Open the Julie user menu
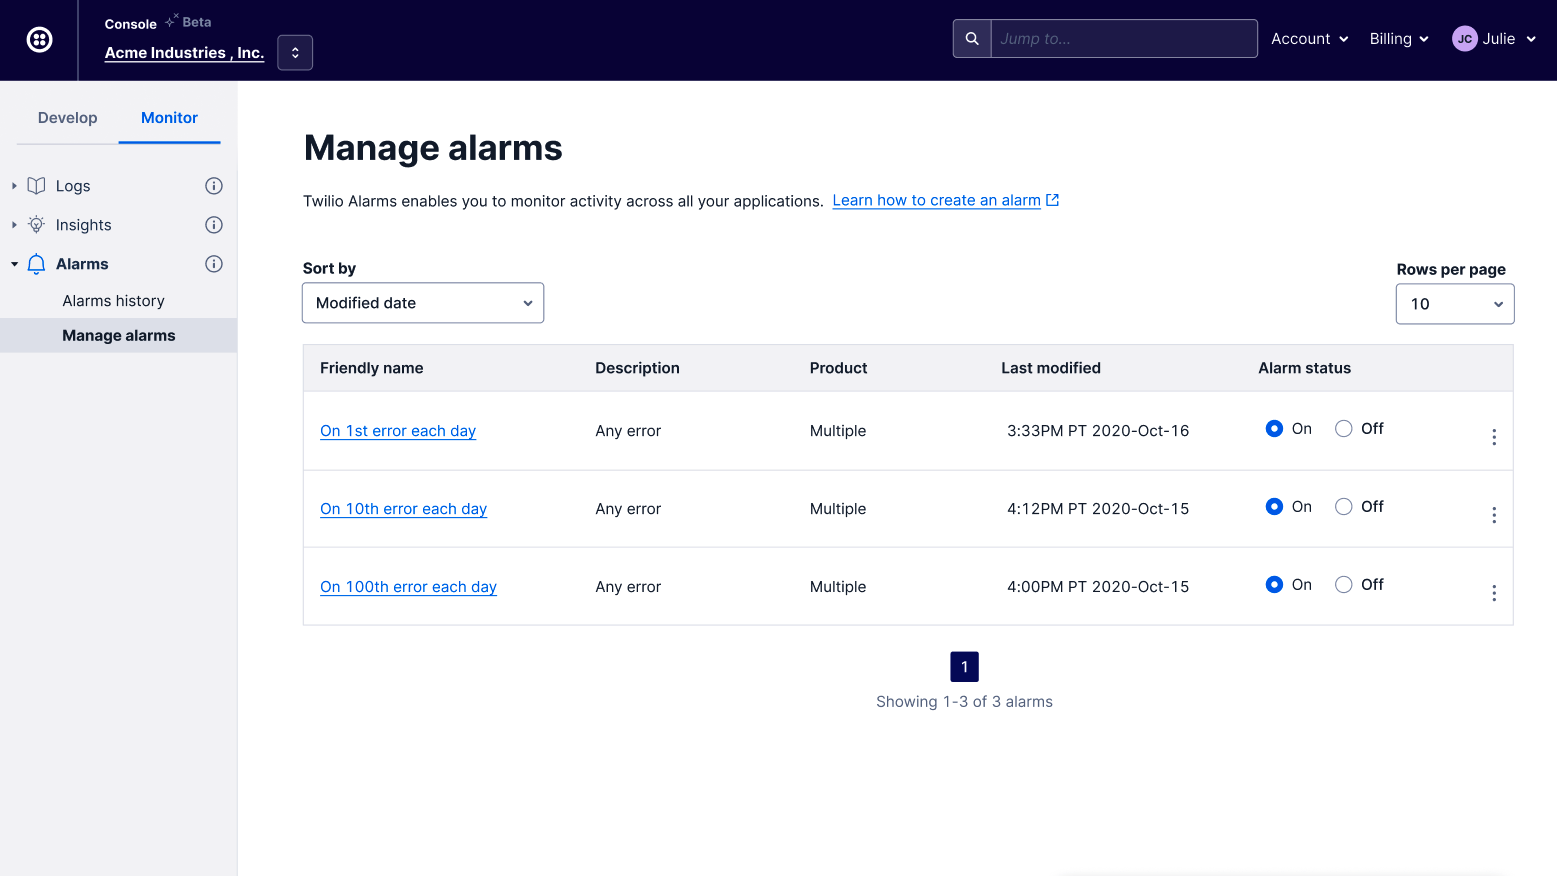1557x876 pixels. pos(1508,39)
